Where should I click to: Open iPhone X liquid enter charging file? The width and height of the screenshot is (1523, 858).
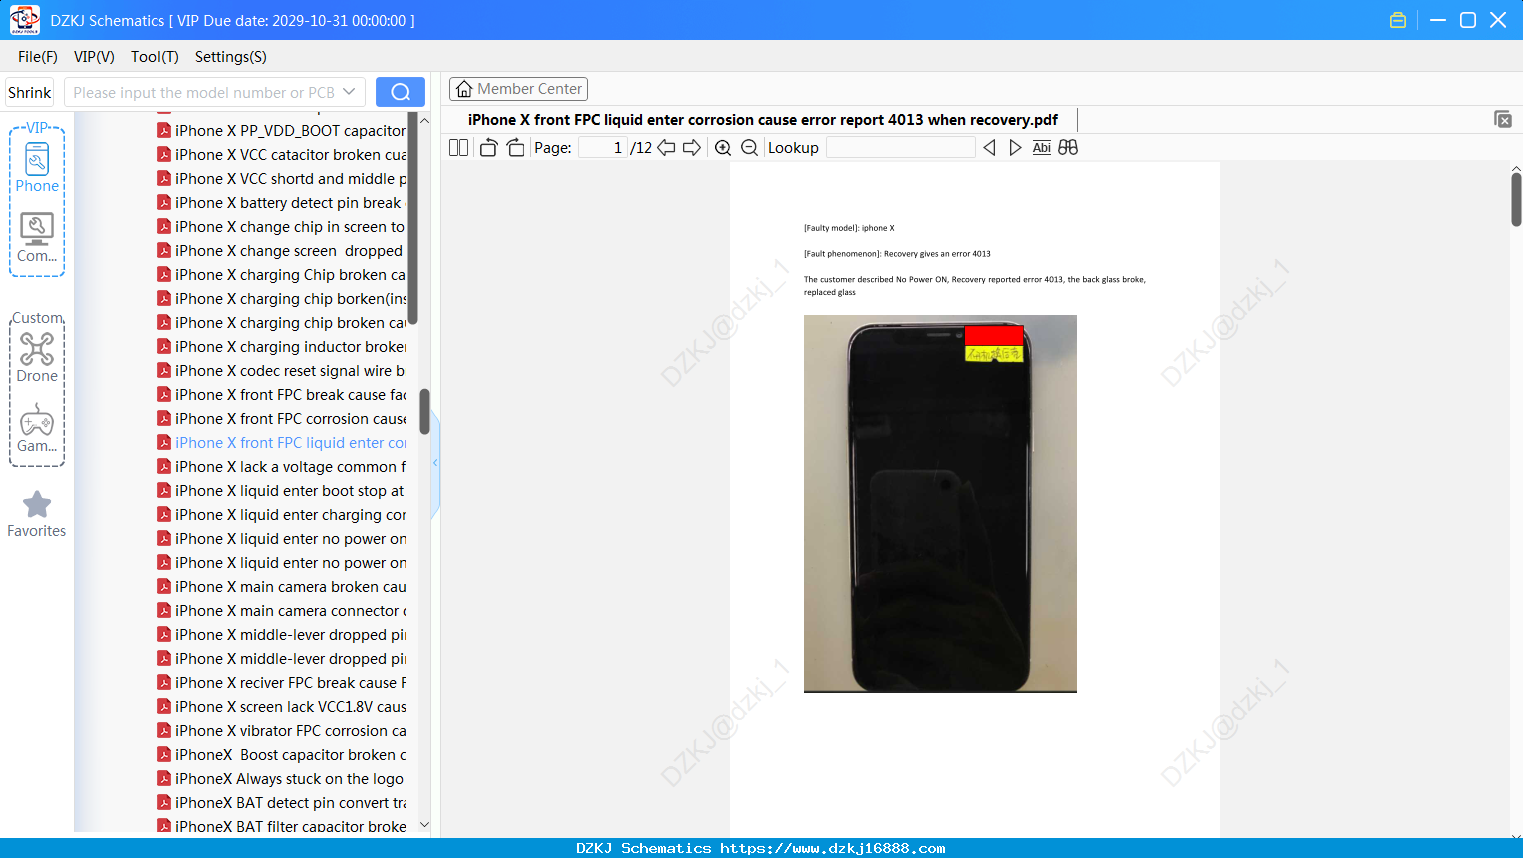282,515
